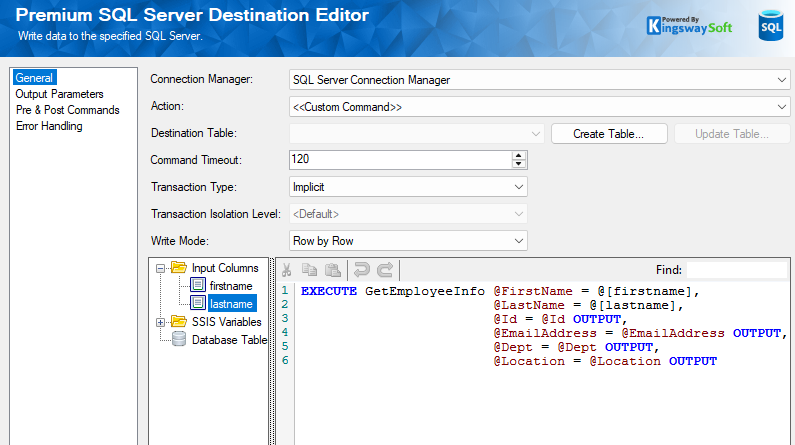Open the Pre & Post Commands page

pyautogui.click(x=67, y=110)
